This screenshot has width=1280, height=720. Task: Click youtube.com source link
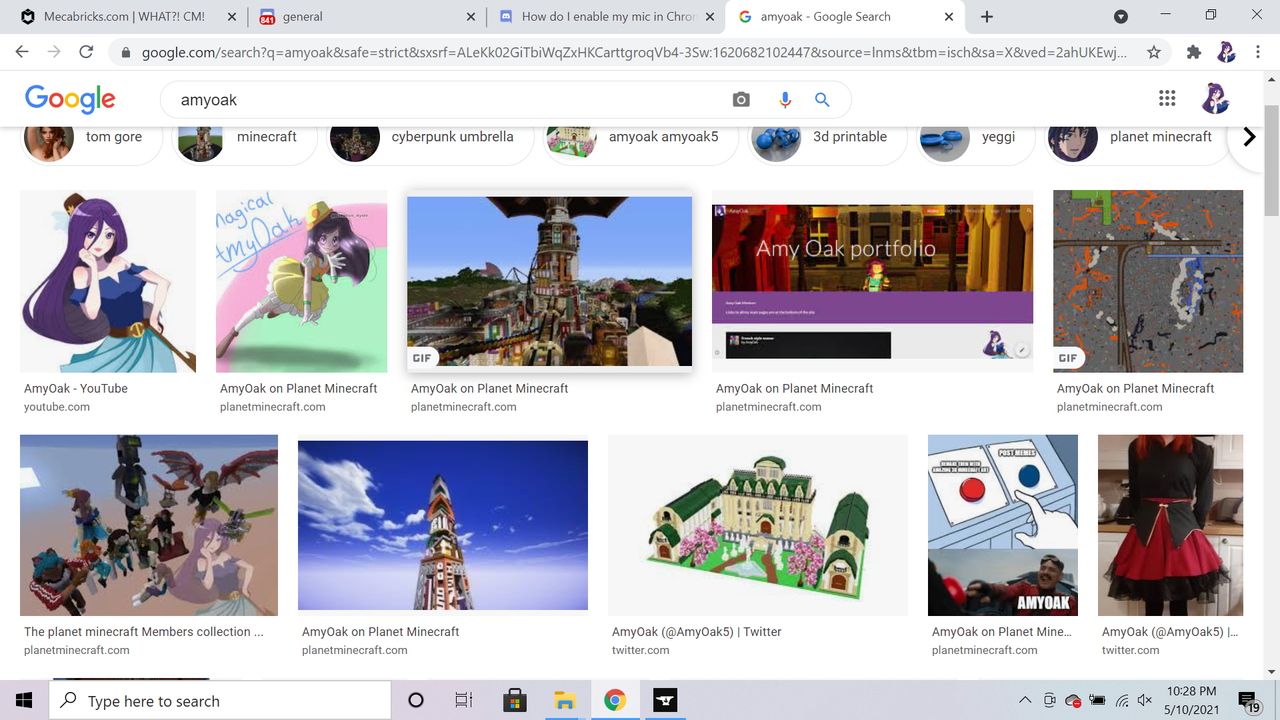tap(57, 407)
